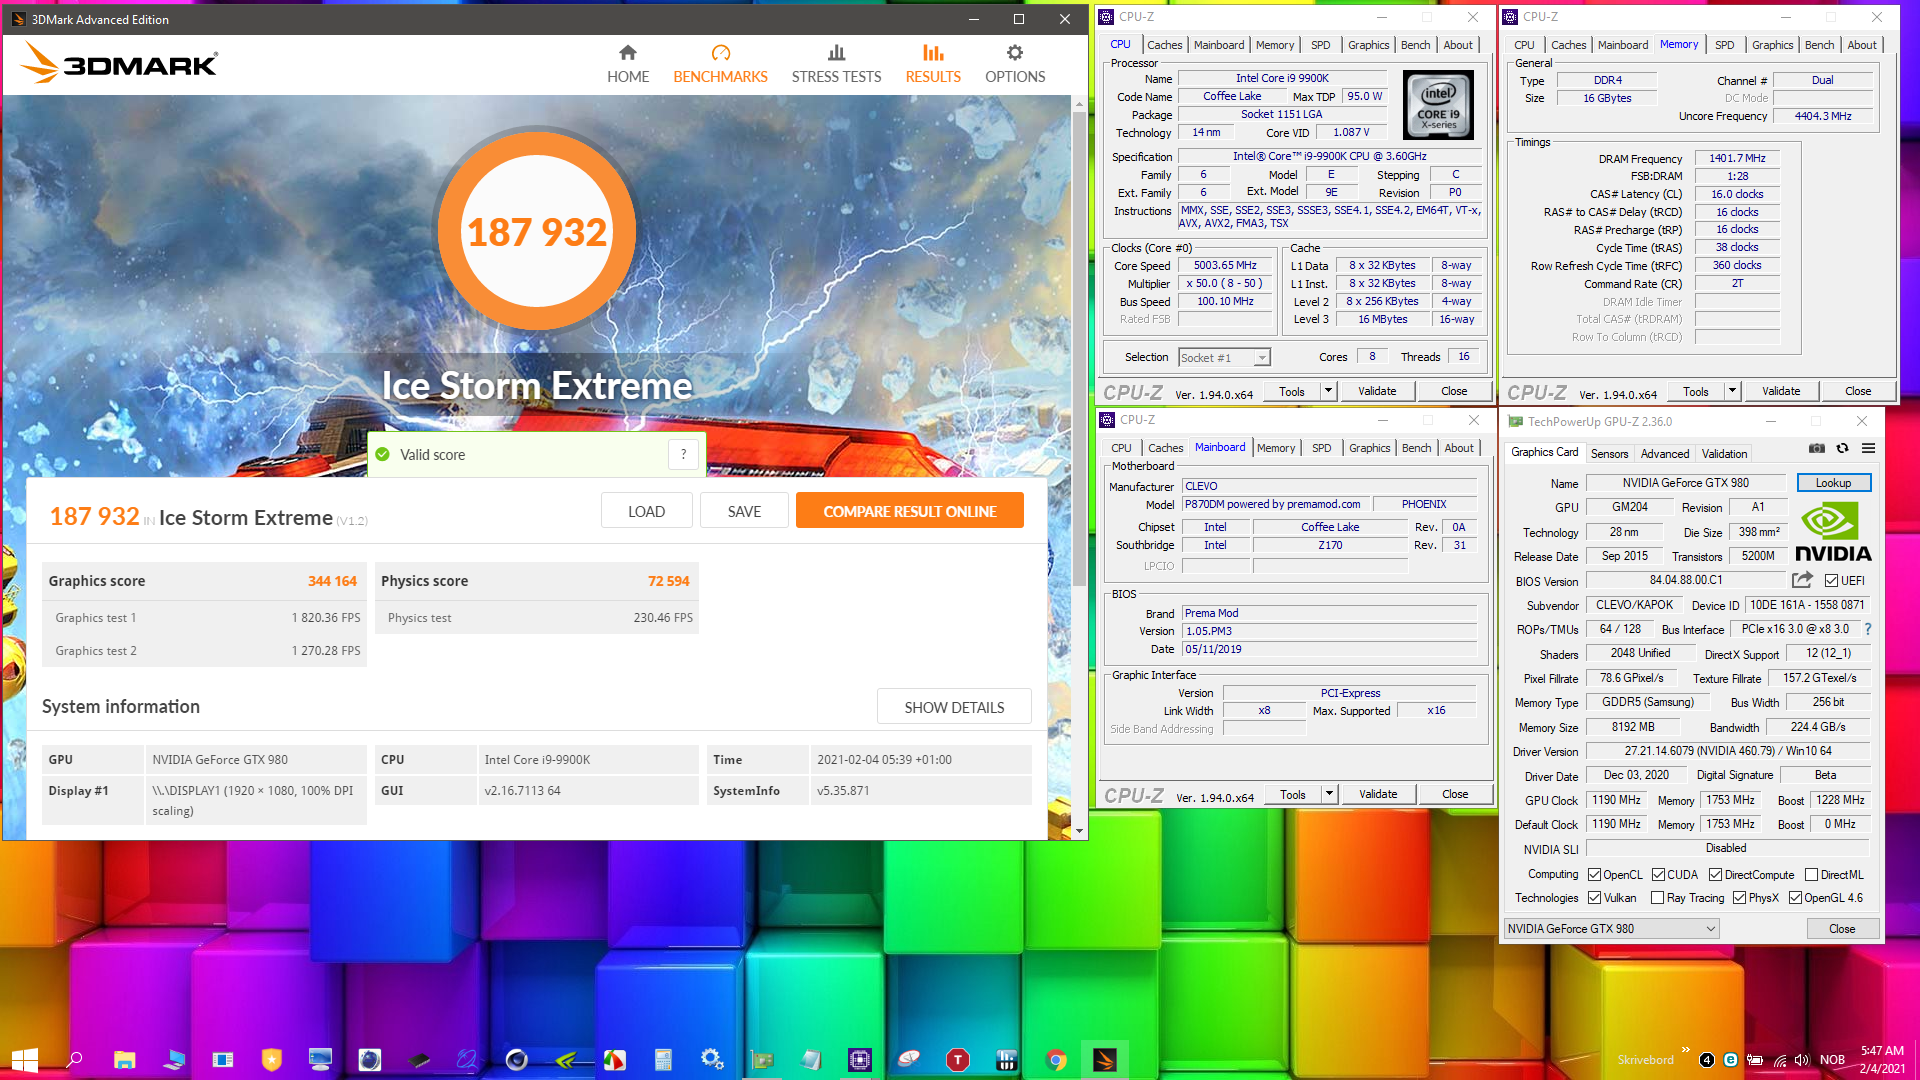Open STRESS TESTS in 3DMark
The image size is (1920, 1080).
click(x=836, y=64)
